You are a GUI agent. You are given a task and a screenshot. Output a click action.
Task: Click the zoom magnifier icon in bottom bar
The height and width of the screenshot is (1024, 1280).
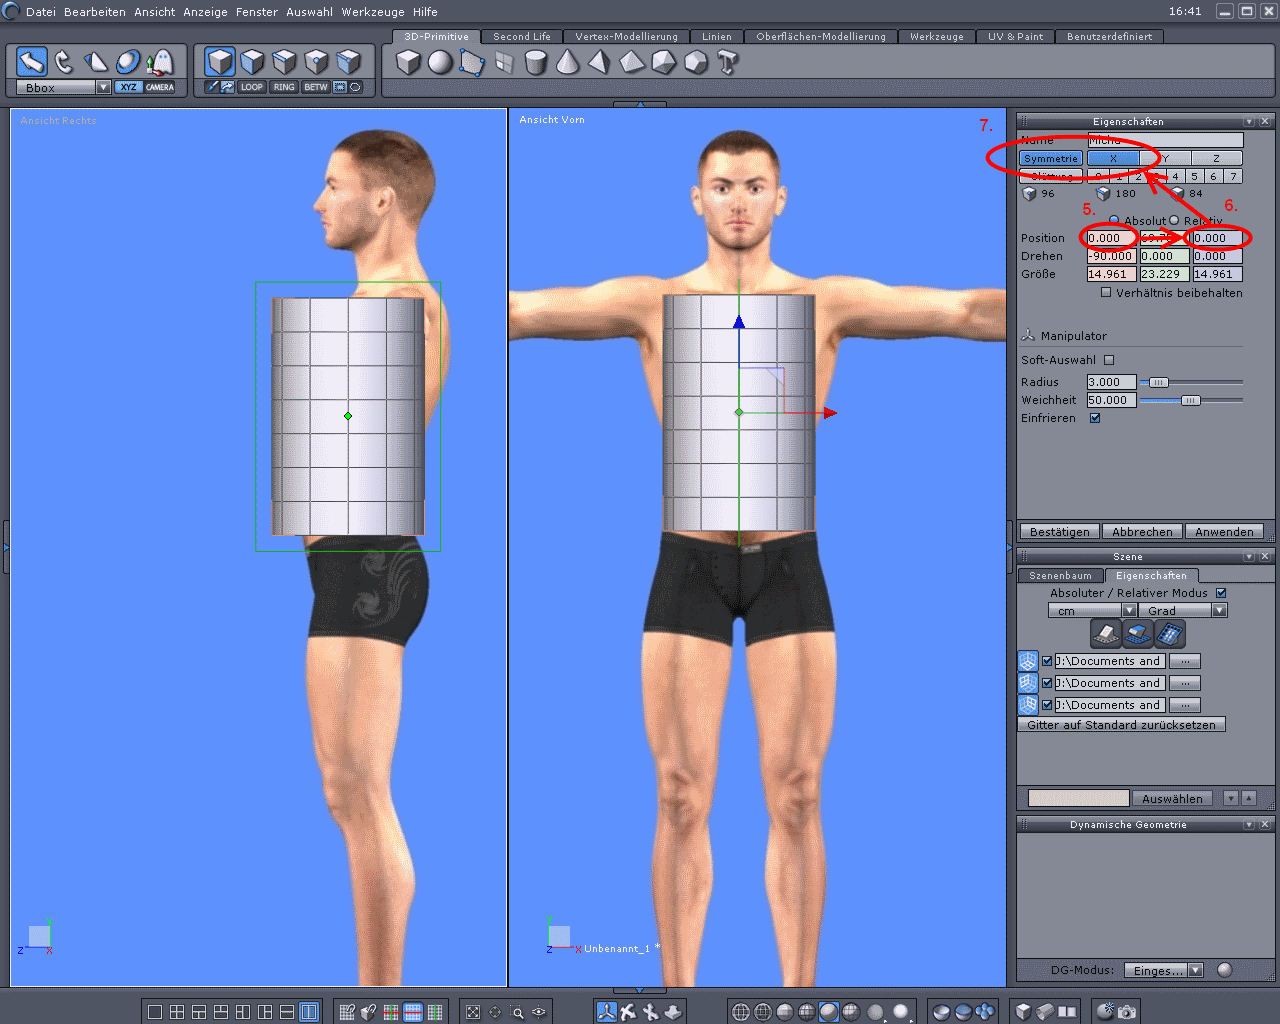517,1012
